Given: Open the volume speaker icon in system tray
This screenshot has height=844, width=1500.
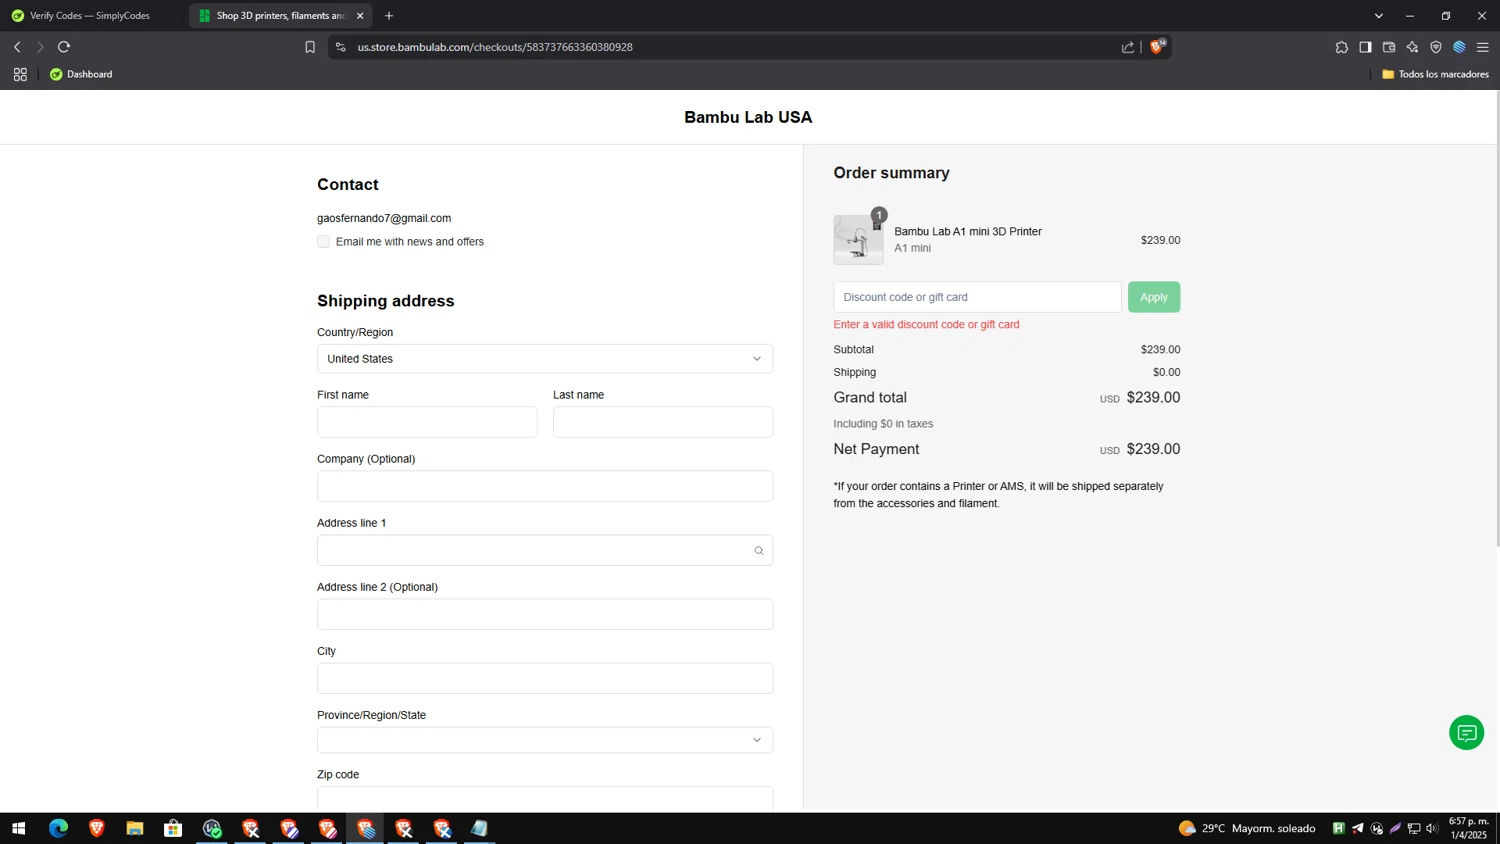Looking at the screenshot, I should point(1432,828).
